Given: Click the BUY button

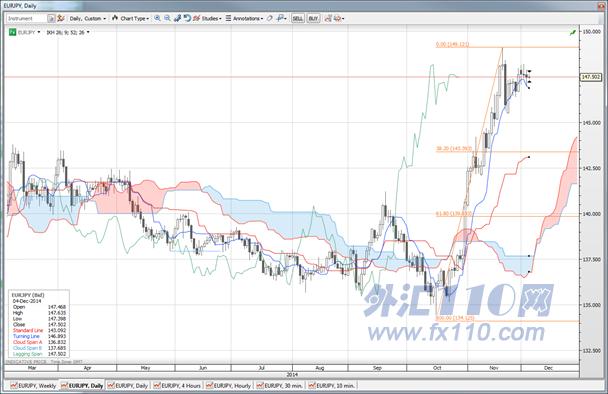Looking at the screenshot, I should [313, 18].
